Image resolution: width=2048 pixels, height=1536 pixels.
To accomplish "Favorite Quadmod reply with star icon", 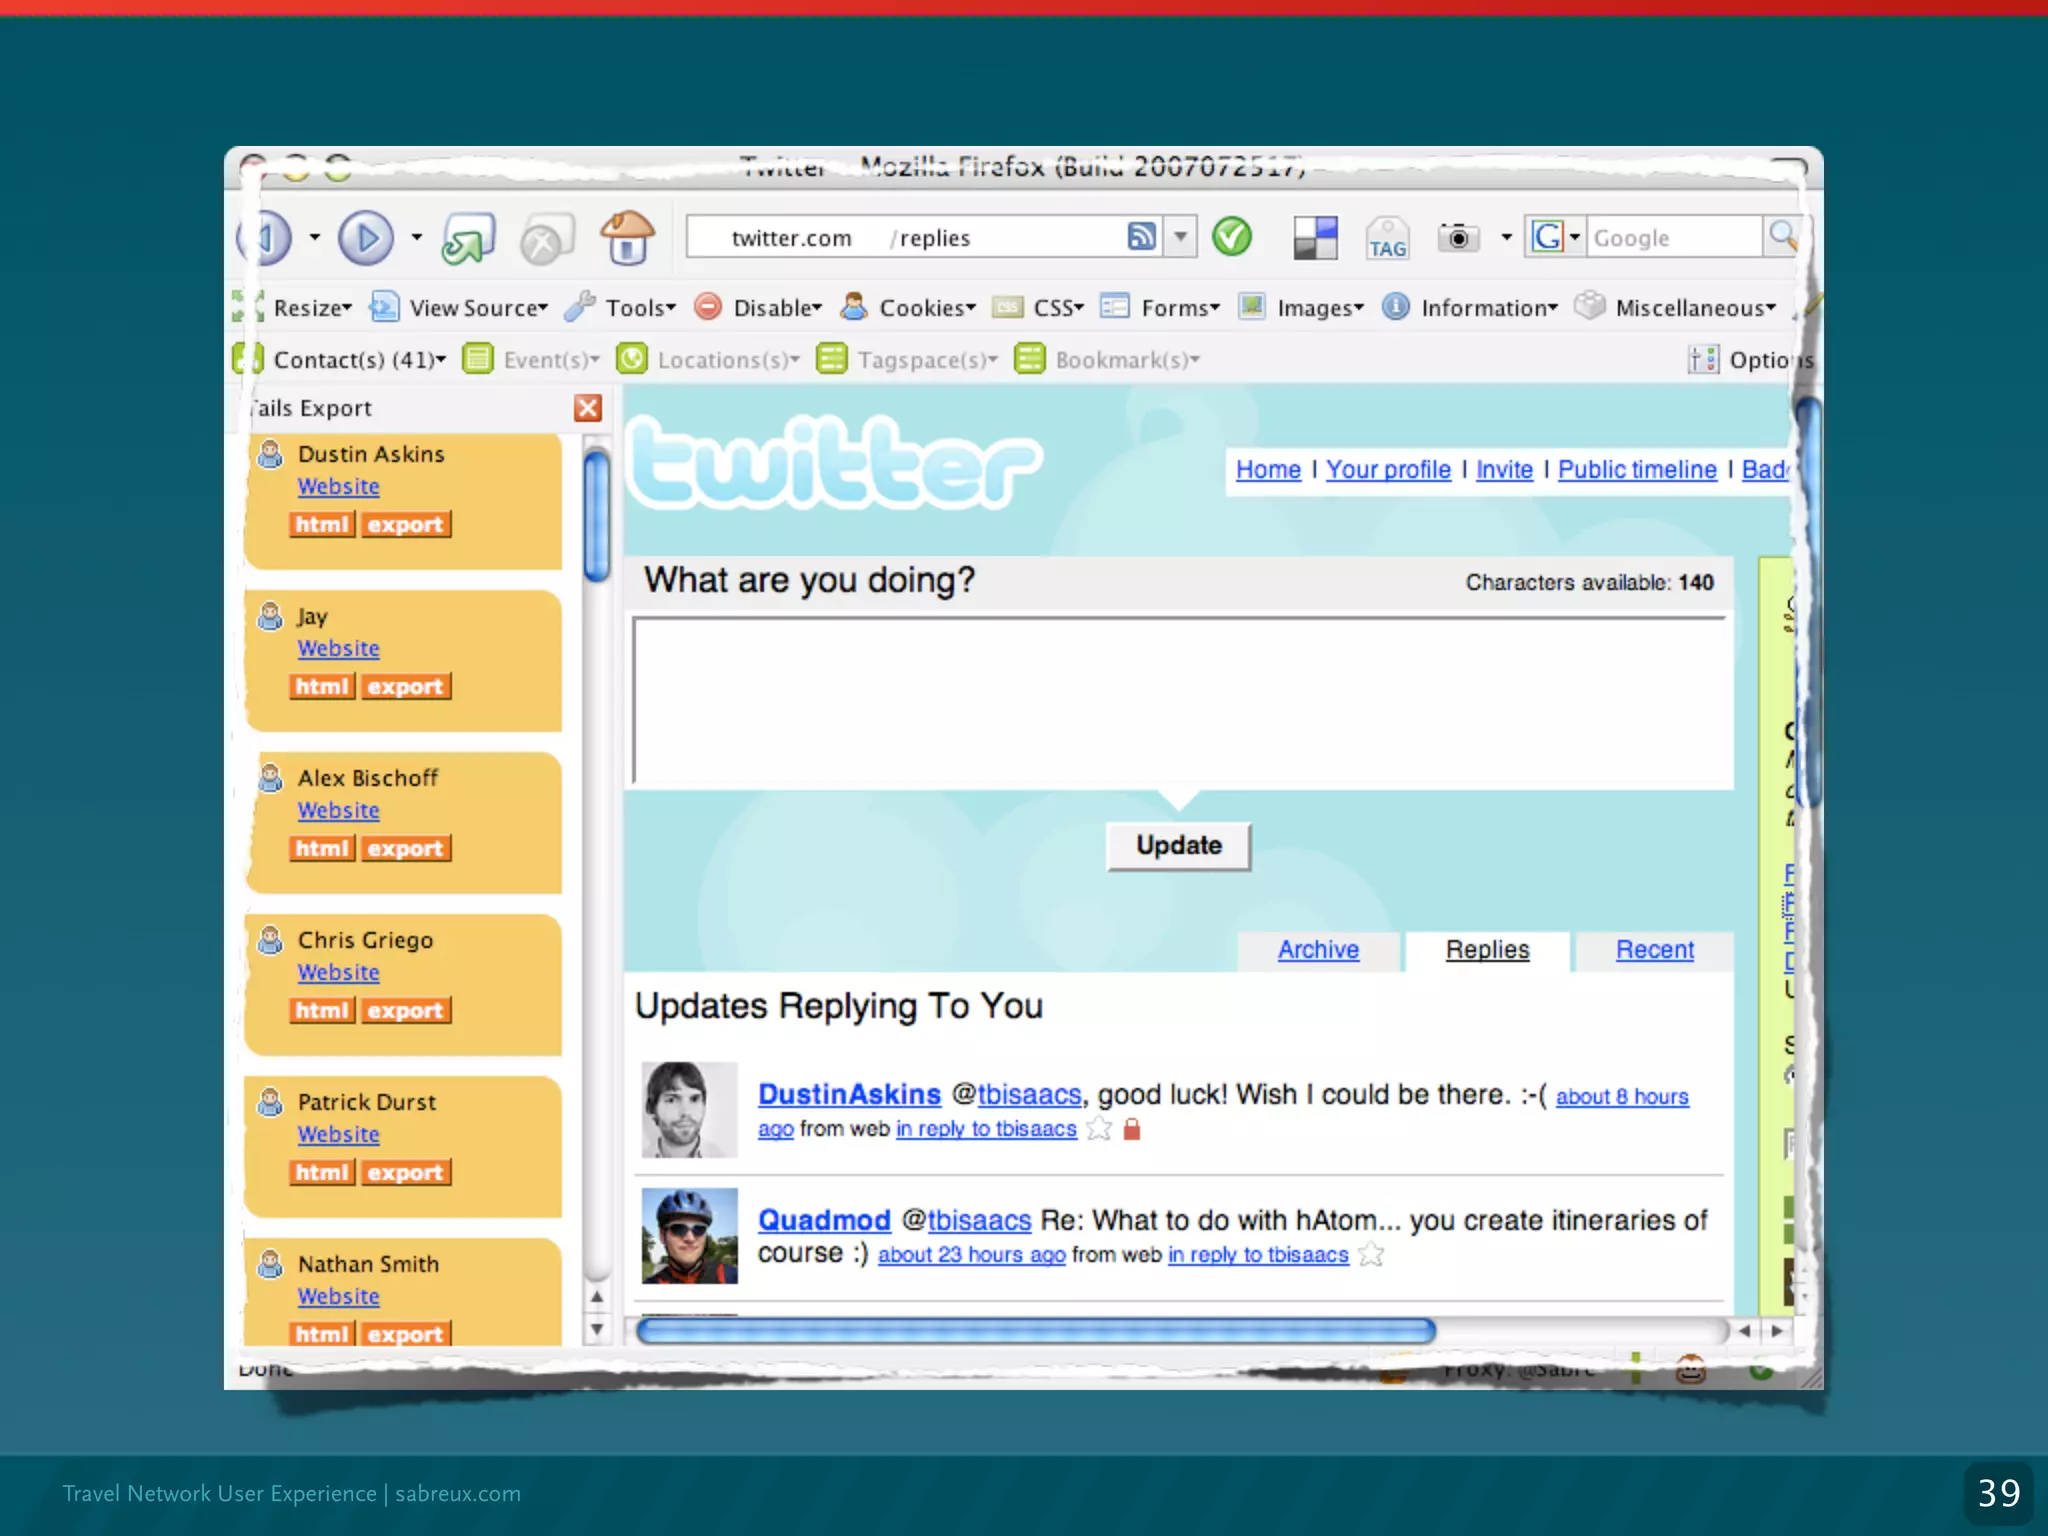I will point(1371,1254).
